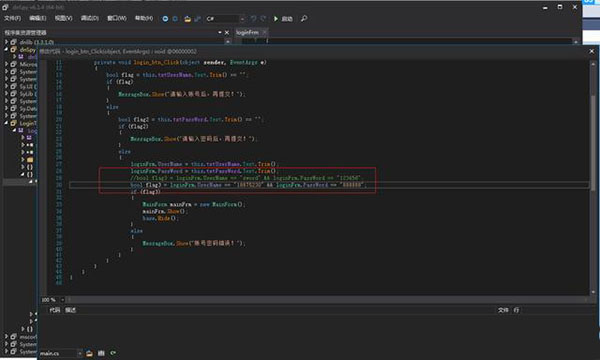
Task: Open the 窗口(W) menu
Action: (x=117, y=18)
